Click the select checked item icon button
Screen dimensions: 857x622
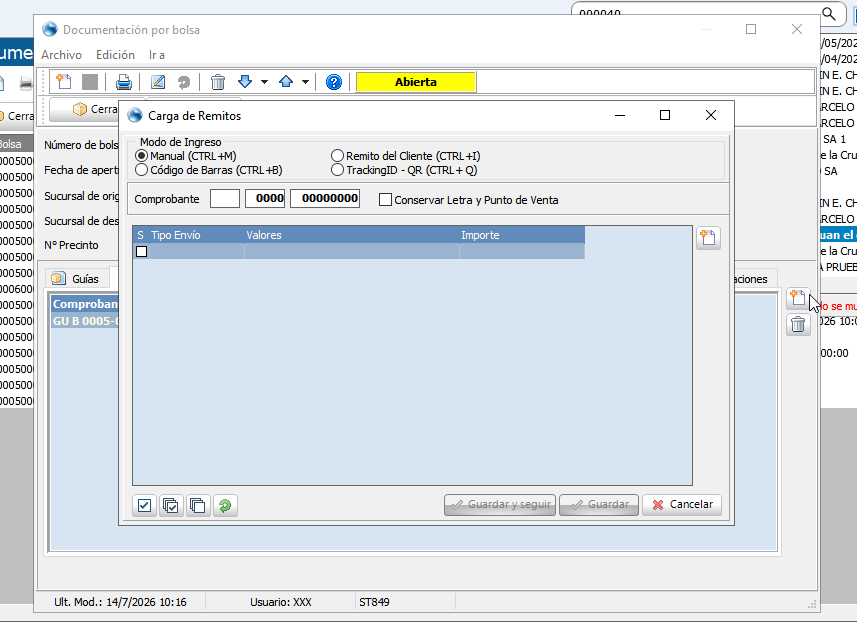144,506
